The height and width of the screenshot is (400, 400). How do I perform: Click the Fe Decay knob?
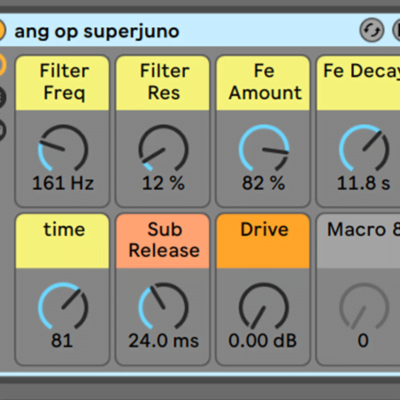tap(364, 149)
